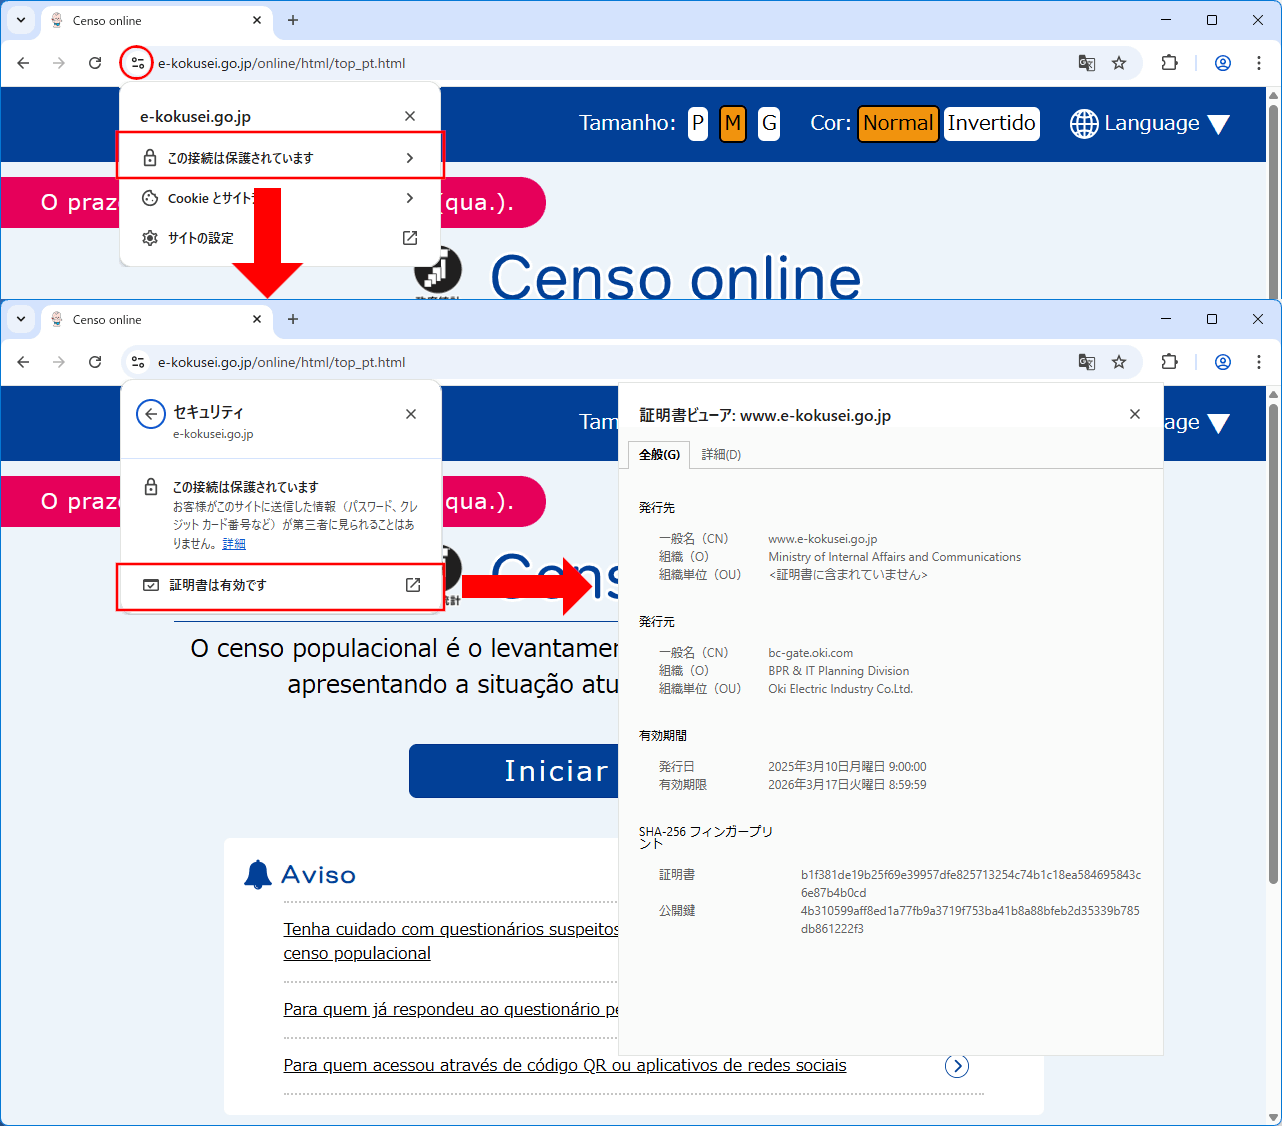The height and width of the screenshot is (1126, 1282).
Task: Select the 全般(G) certificate tab
Action: tap(659, 455)
